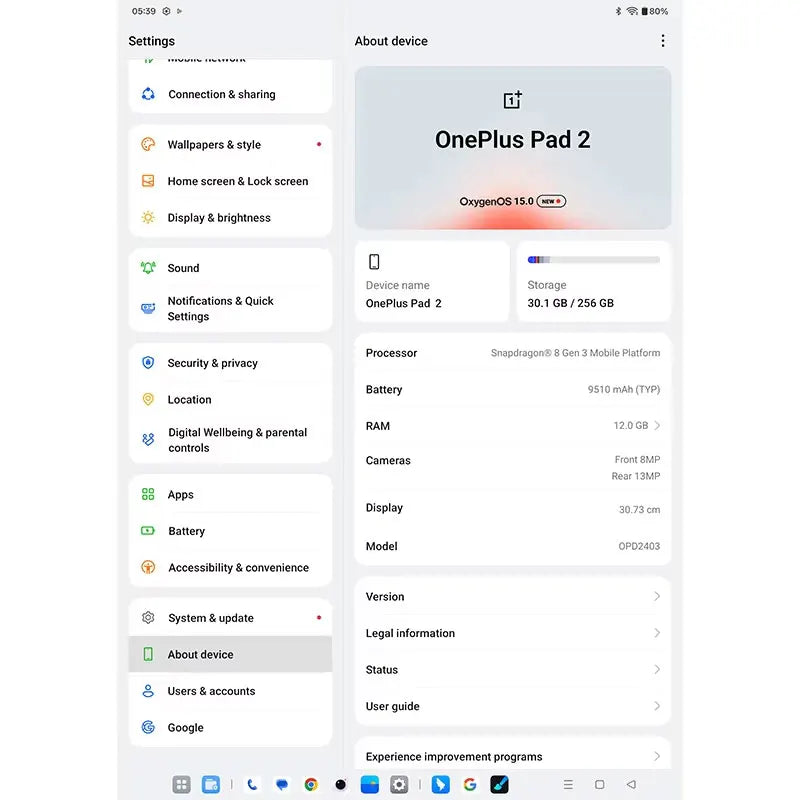Tap the back navigation button

(632, 784)
